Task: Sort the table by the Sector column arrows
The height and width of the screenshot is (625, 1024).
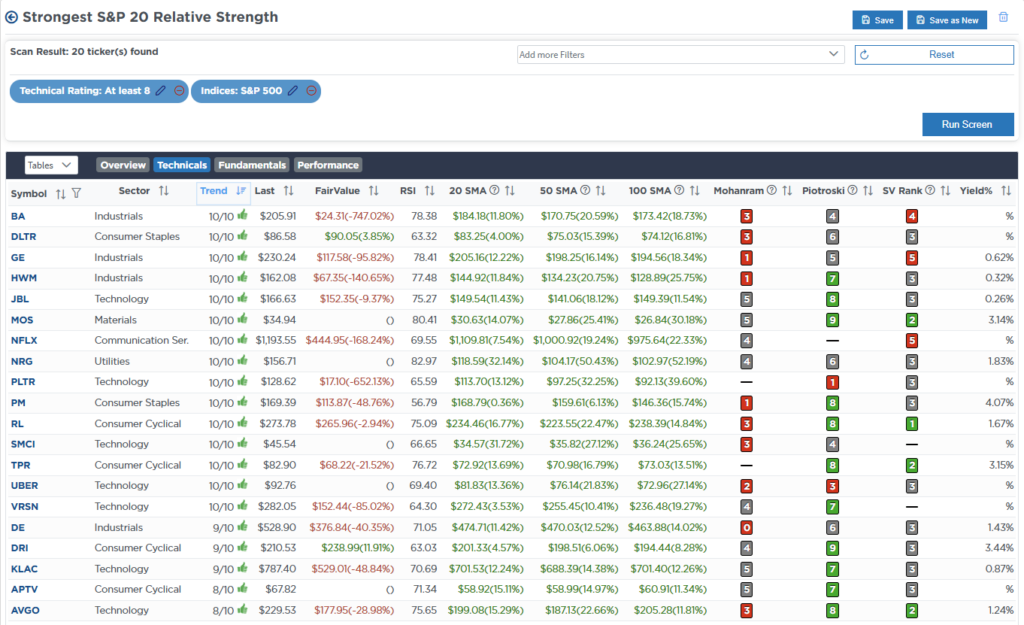Action: [x=164, y=191]
